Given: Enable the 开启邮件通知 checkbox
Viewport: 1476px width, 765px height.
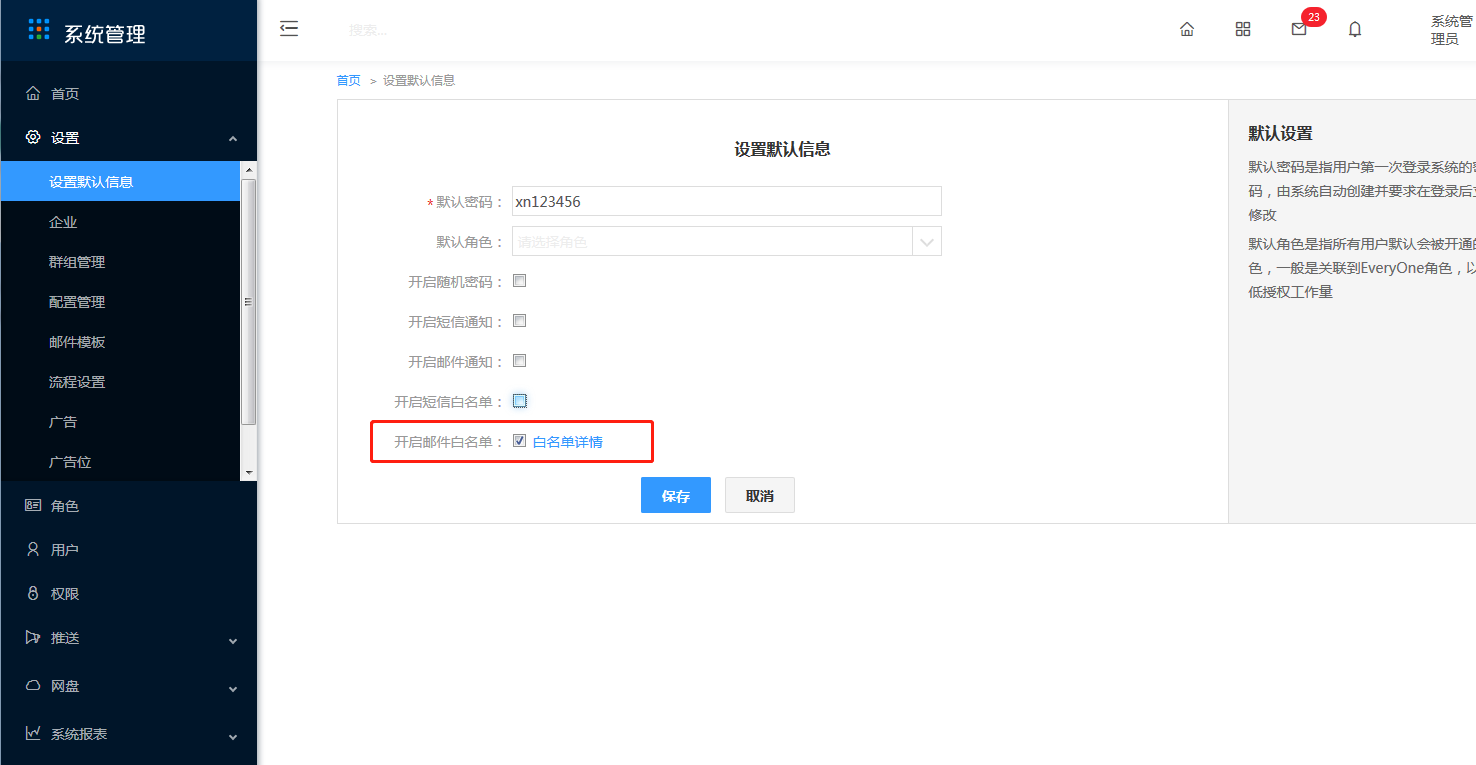Looking at the screenshot, I should pos(519,361).
